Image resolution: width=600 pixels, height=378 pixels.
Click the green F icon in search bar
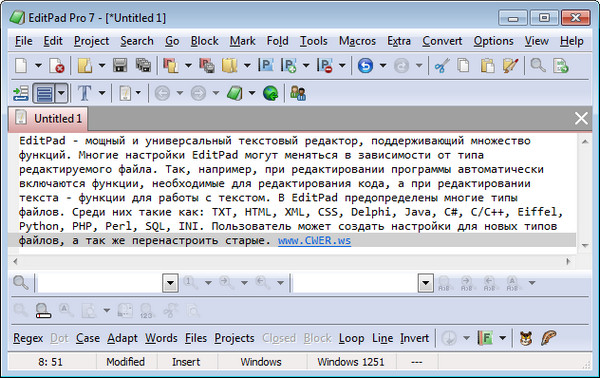click(x=485, y=338)
